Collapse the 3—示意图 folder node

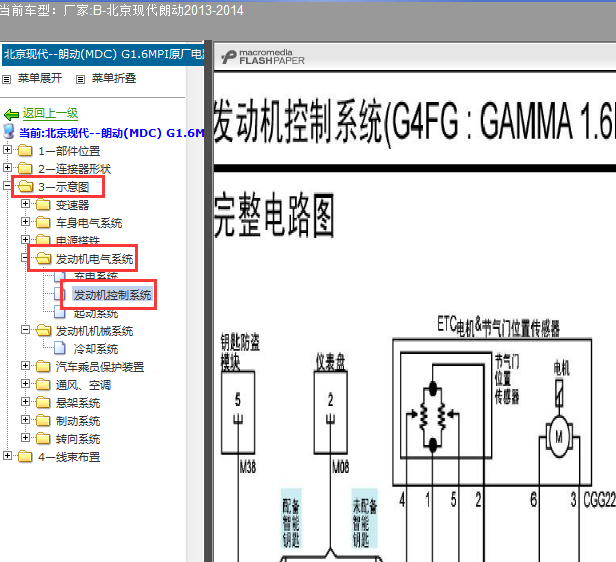click(7, 185)
